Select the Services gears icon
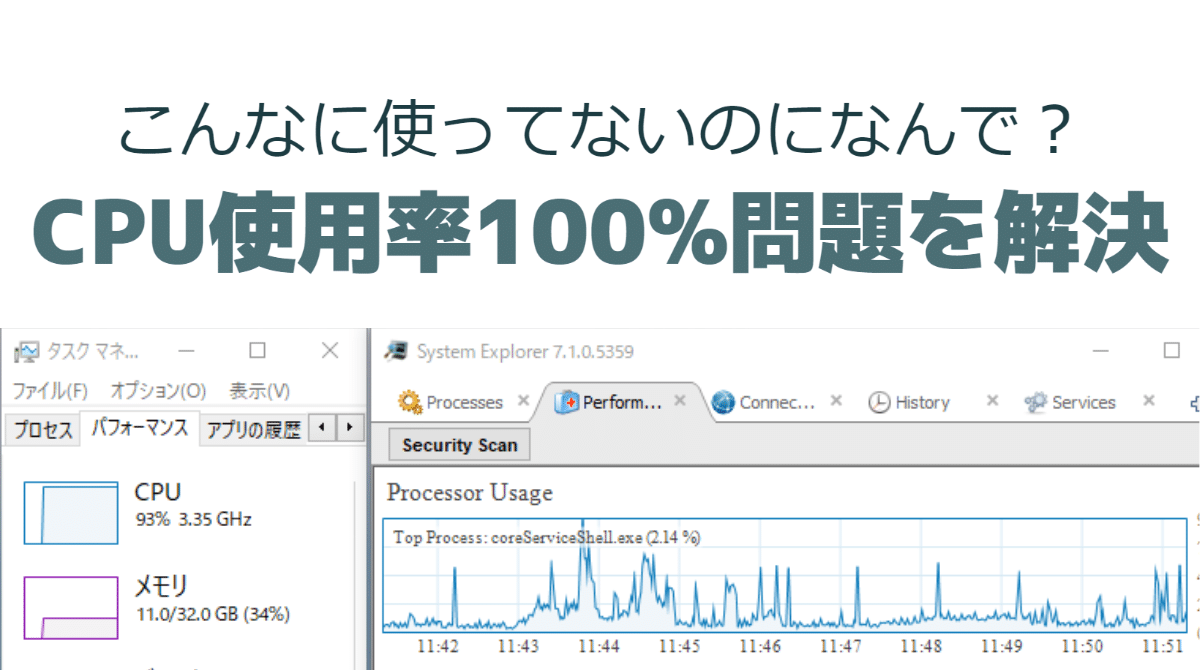 pos(1035,402)
